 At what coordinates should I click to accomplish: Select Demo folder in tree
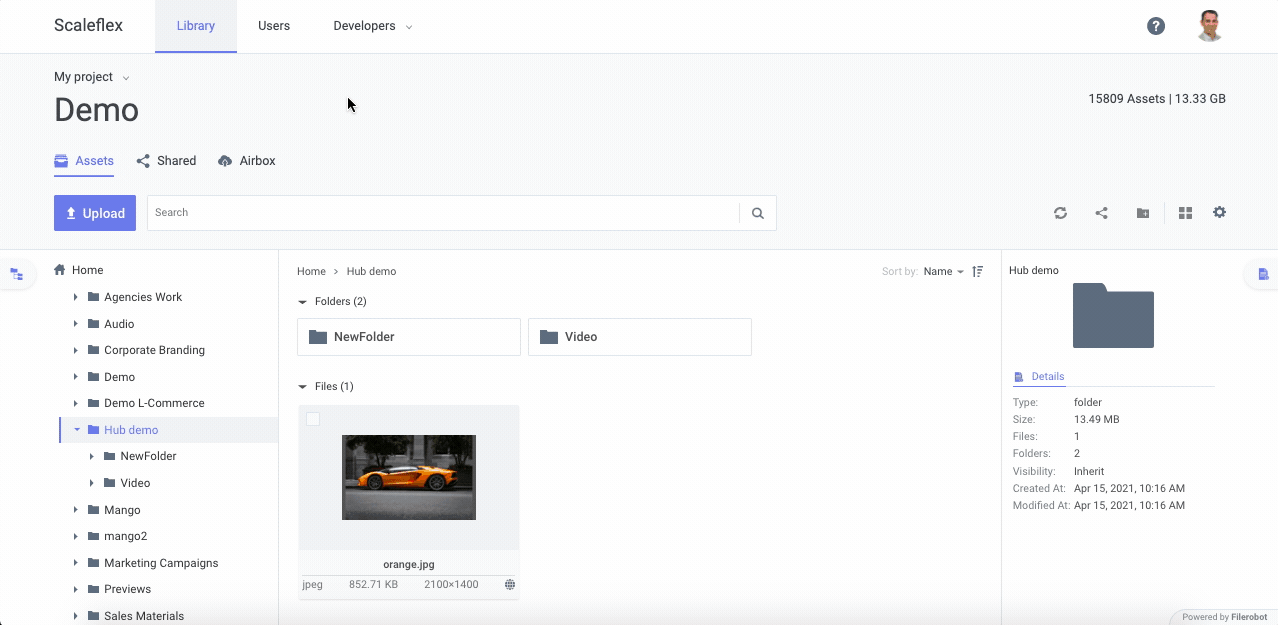(119, 377)
